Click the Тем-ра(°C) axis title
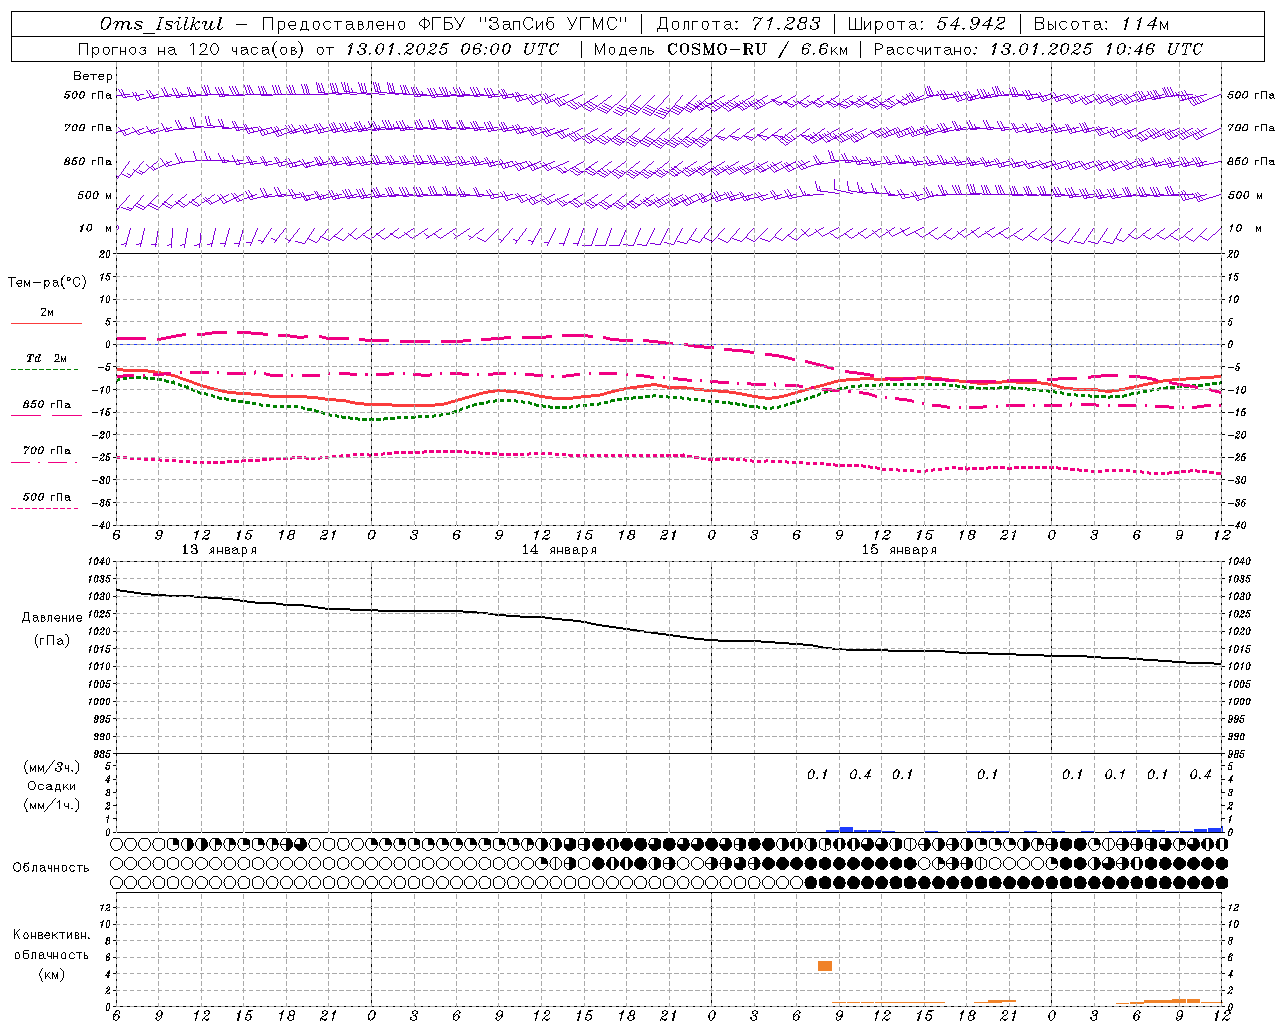Viewport: 1280px width, 1024px height. pyautogui.click(x=47, y=283)
